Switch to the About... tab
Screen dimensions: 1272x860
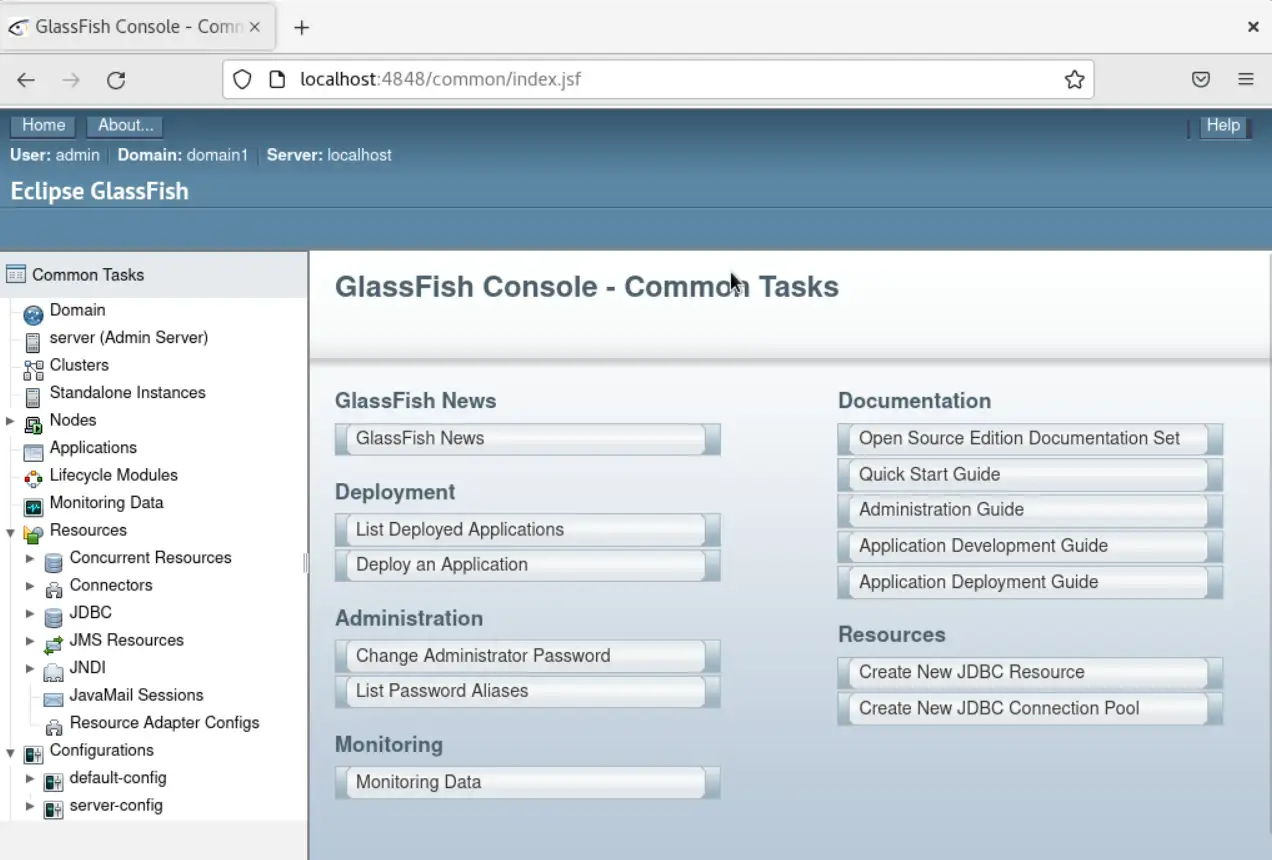coord(124,125)
